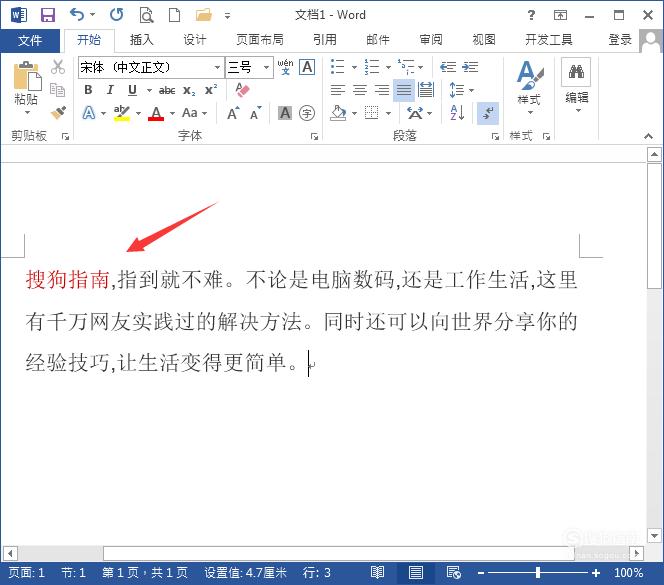The height and width of the screenshot is (585, 664).
Task: Open the font size dropdown 三号
Action: (x=266, y=67)
